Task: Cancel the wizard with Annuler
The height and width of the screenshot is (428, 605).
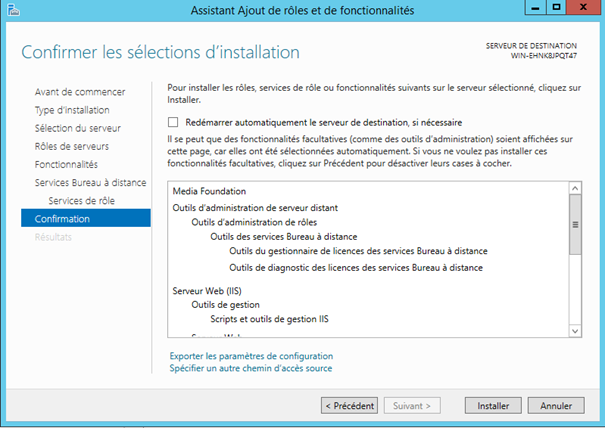Action: 555,406
